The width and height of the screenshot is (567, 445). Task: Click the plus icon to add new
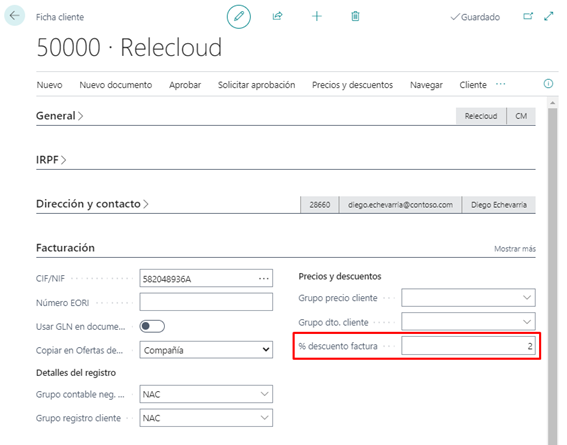coord(317,16)
